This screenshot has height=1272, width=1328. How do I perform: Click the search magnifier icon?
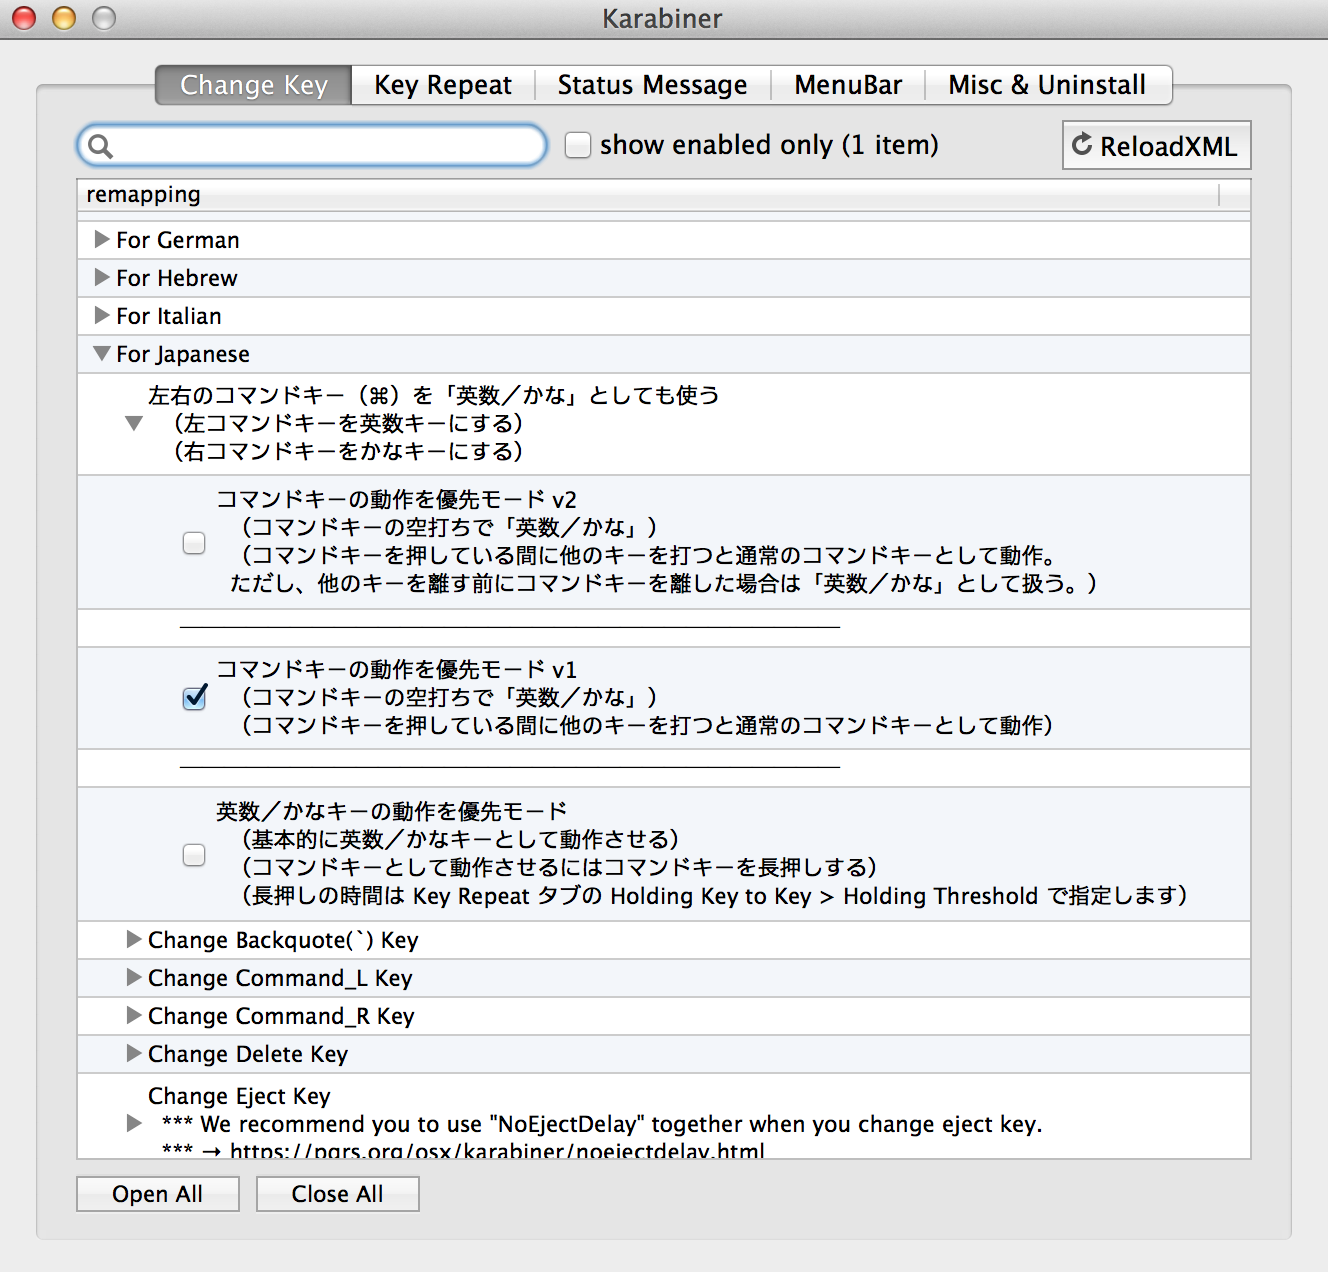tap(100, 146)
